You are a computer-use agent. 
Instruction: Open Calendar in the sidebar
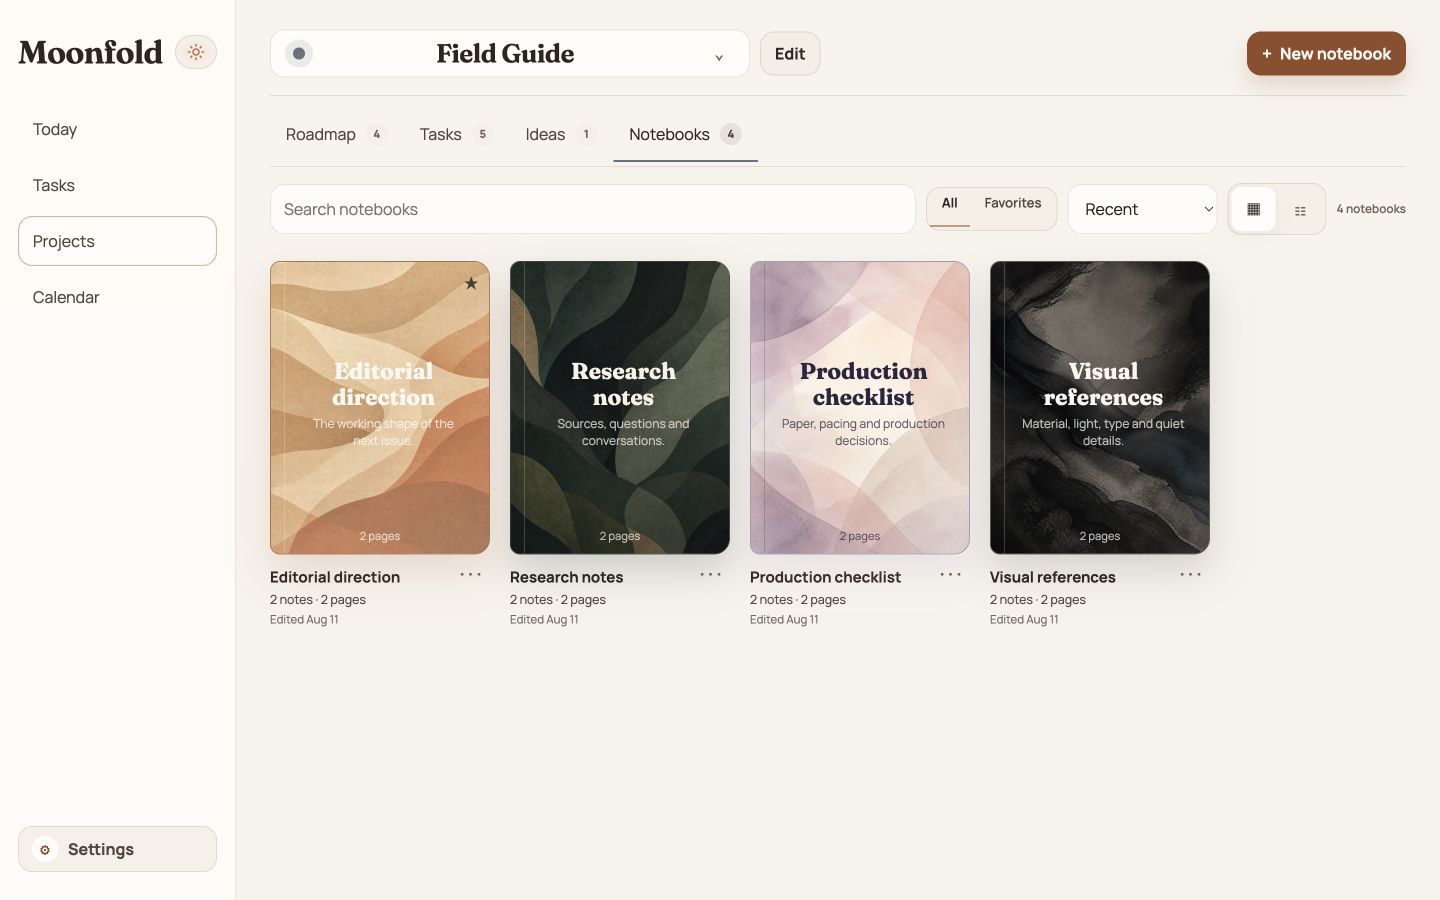coord(117,297)
